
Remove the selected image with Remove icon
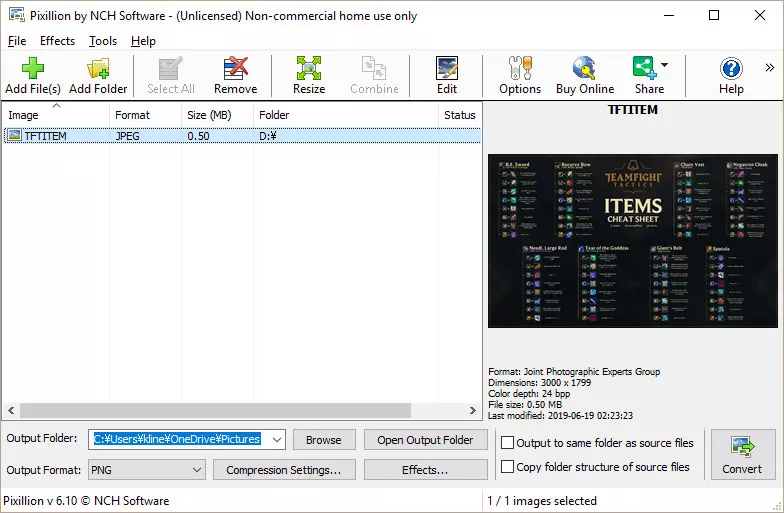click(x=236, y=68)
